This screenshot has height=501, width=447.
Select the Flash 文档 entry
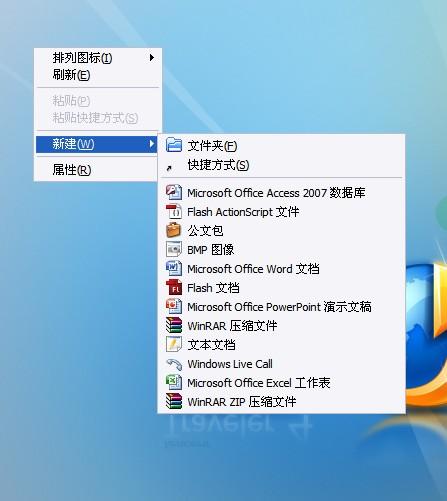click(x=282, y=288)
